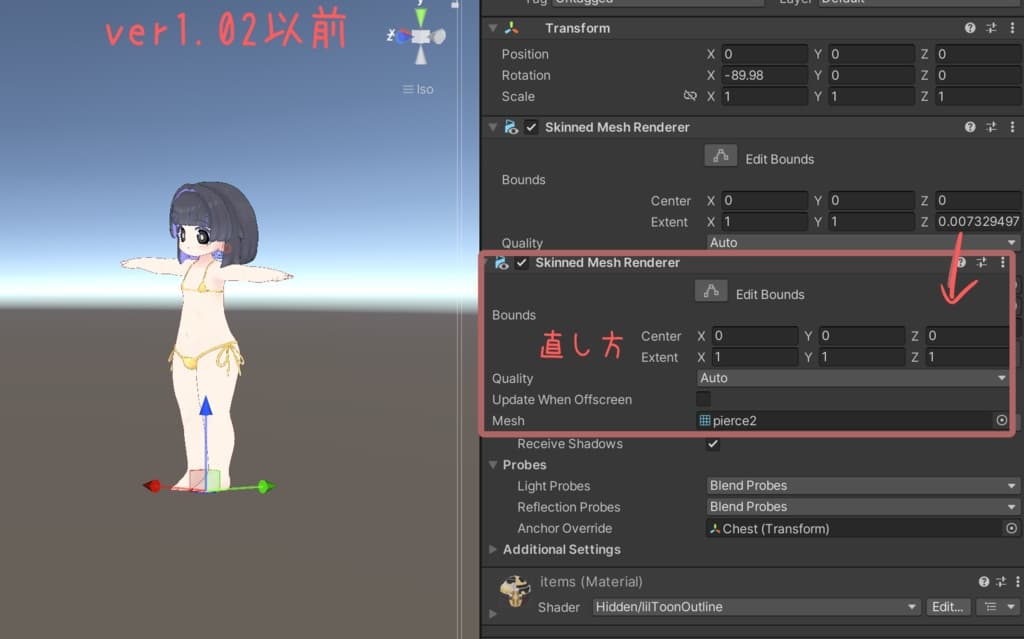This screenshot has width=1024, height=639.
Task: Open the Light Probes dropdown
Action: click(x=862, y=485)
